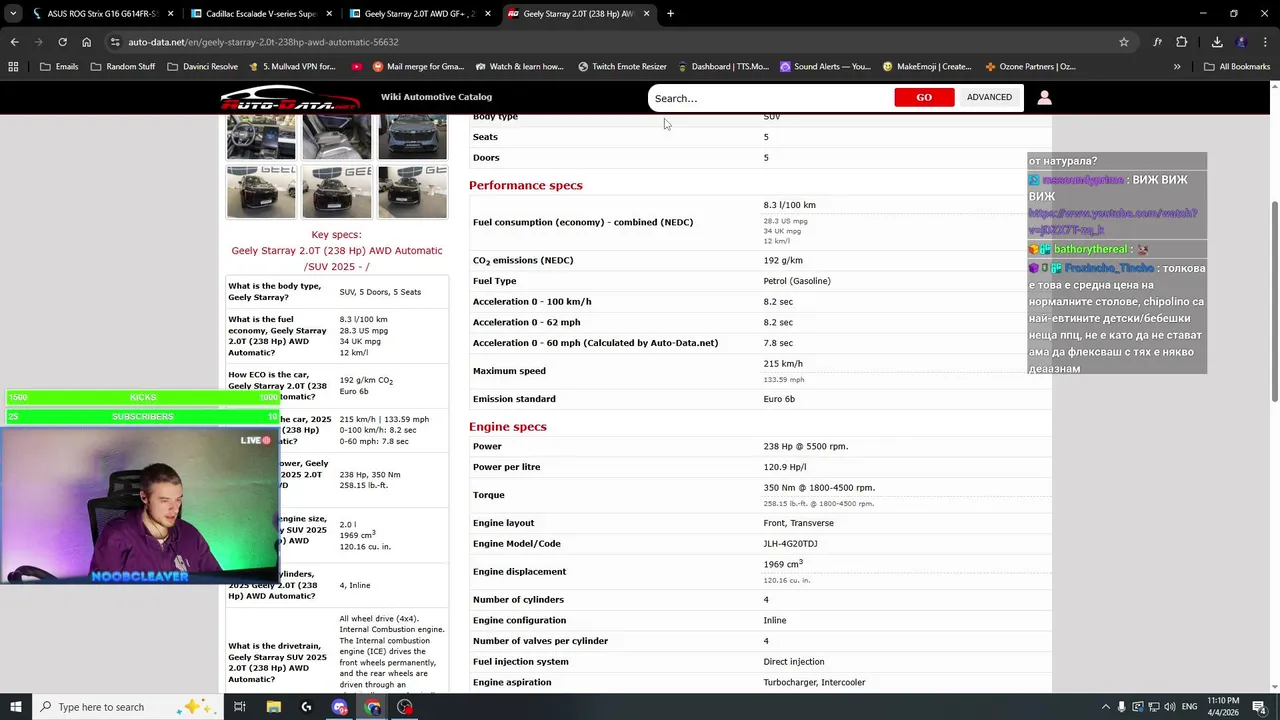Screen dimensions: 1280x720
Task: Open the Windows Start menu
Action: point(15,707)
